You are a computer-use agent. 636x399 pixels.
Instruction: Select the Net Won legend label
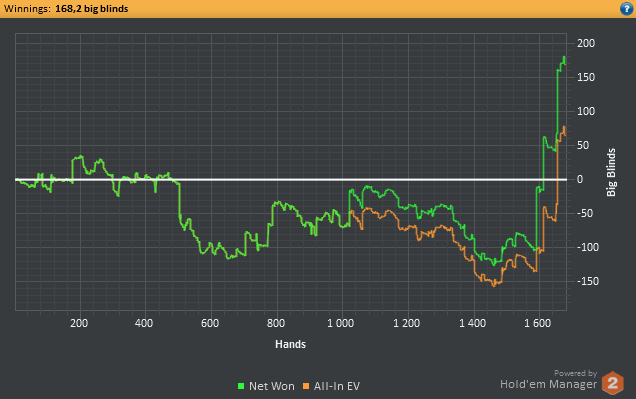pyautogui.click(x=272, y=386)
